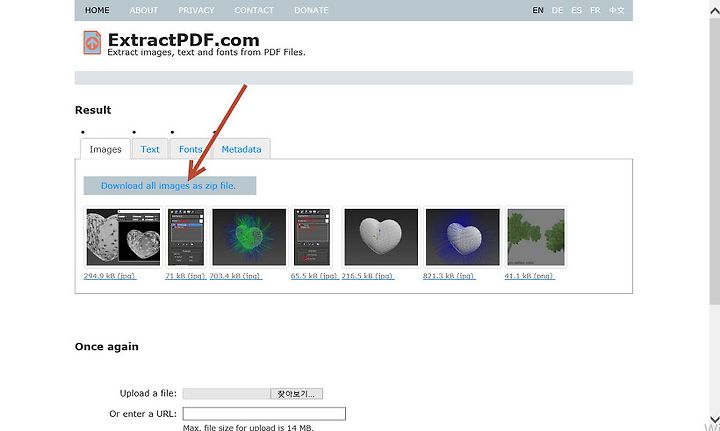
Task: Switch language to Chinese 中文
Action: pyautogui.click(x=616, y=10)
